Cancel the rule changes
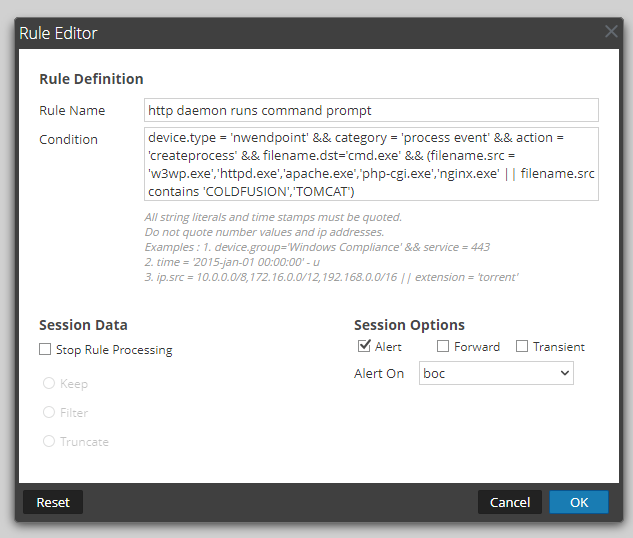Viewport: 633px width, 538px height. (x=510, y=502)
